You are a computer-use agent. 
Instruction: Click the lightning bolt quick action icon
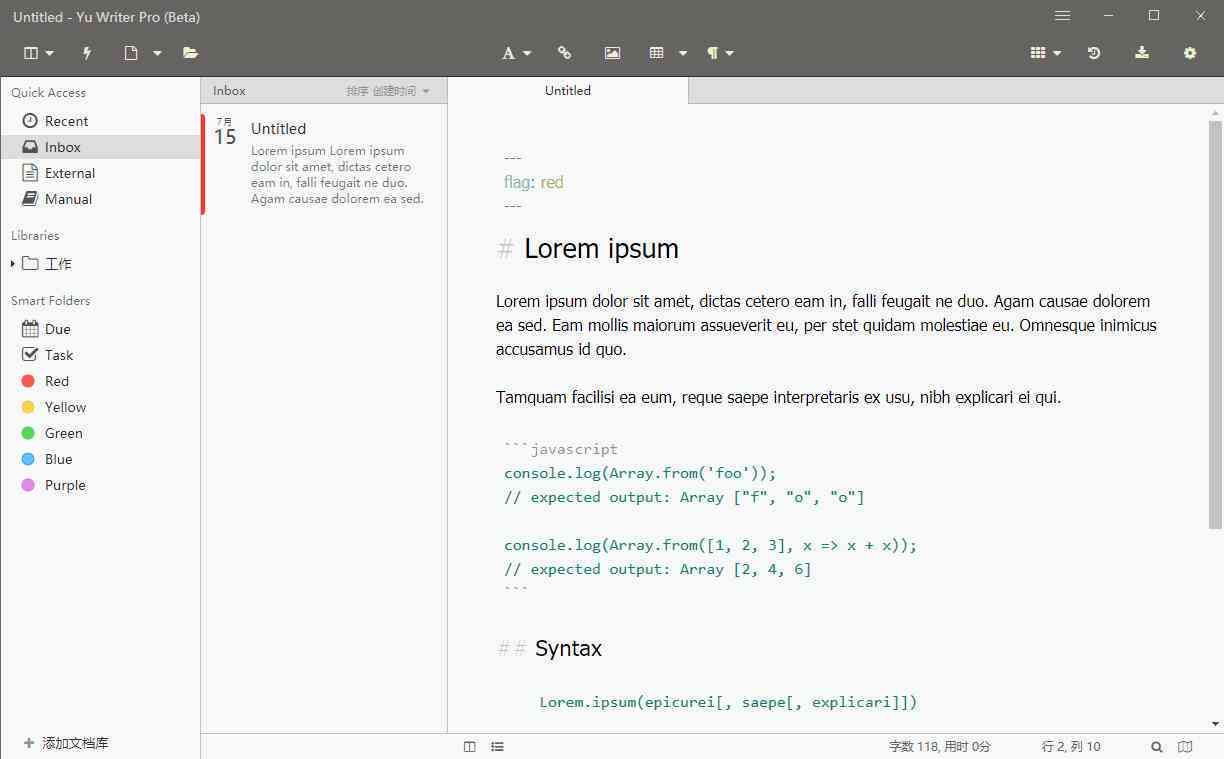coord(87,53)
